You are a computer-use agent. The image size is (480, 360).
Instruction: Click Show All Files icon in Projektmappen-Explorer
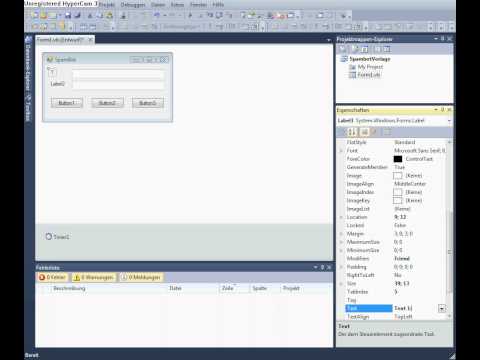tap(355, 49)
